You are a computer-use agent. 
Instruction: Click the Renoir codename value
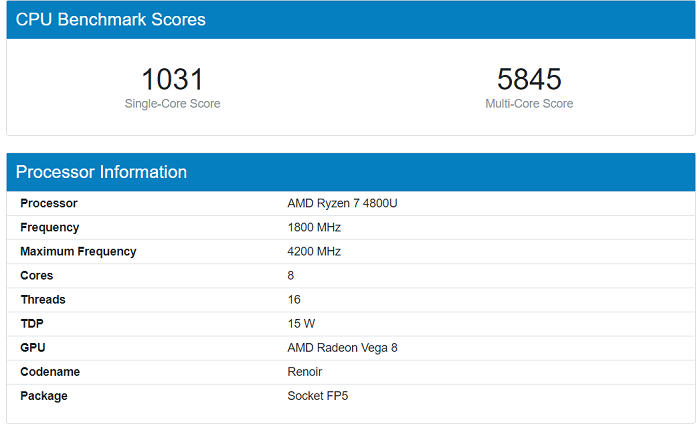(305, 372)
